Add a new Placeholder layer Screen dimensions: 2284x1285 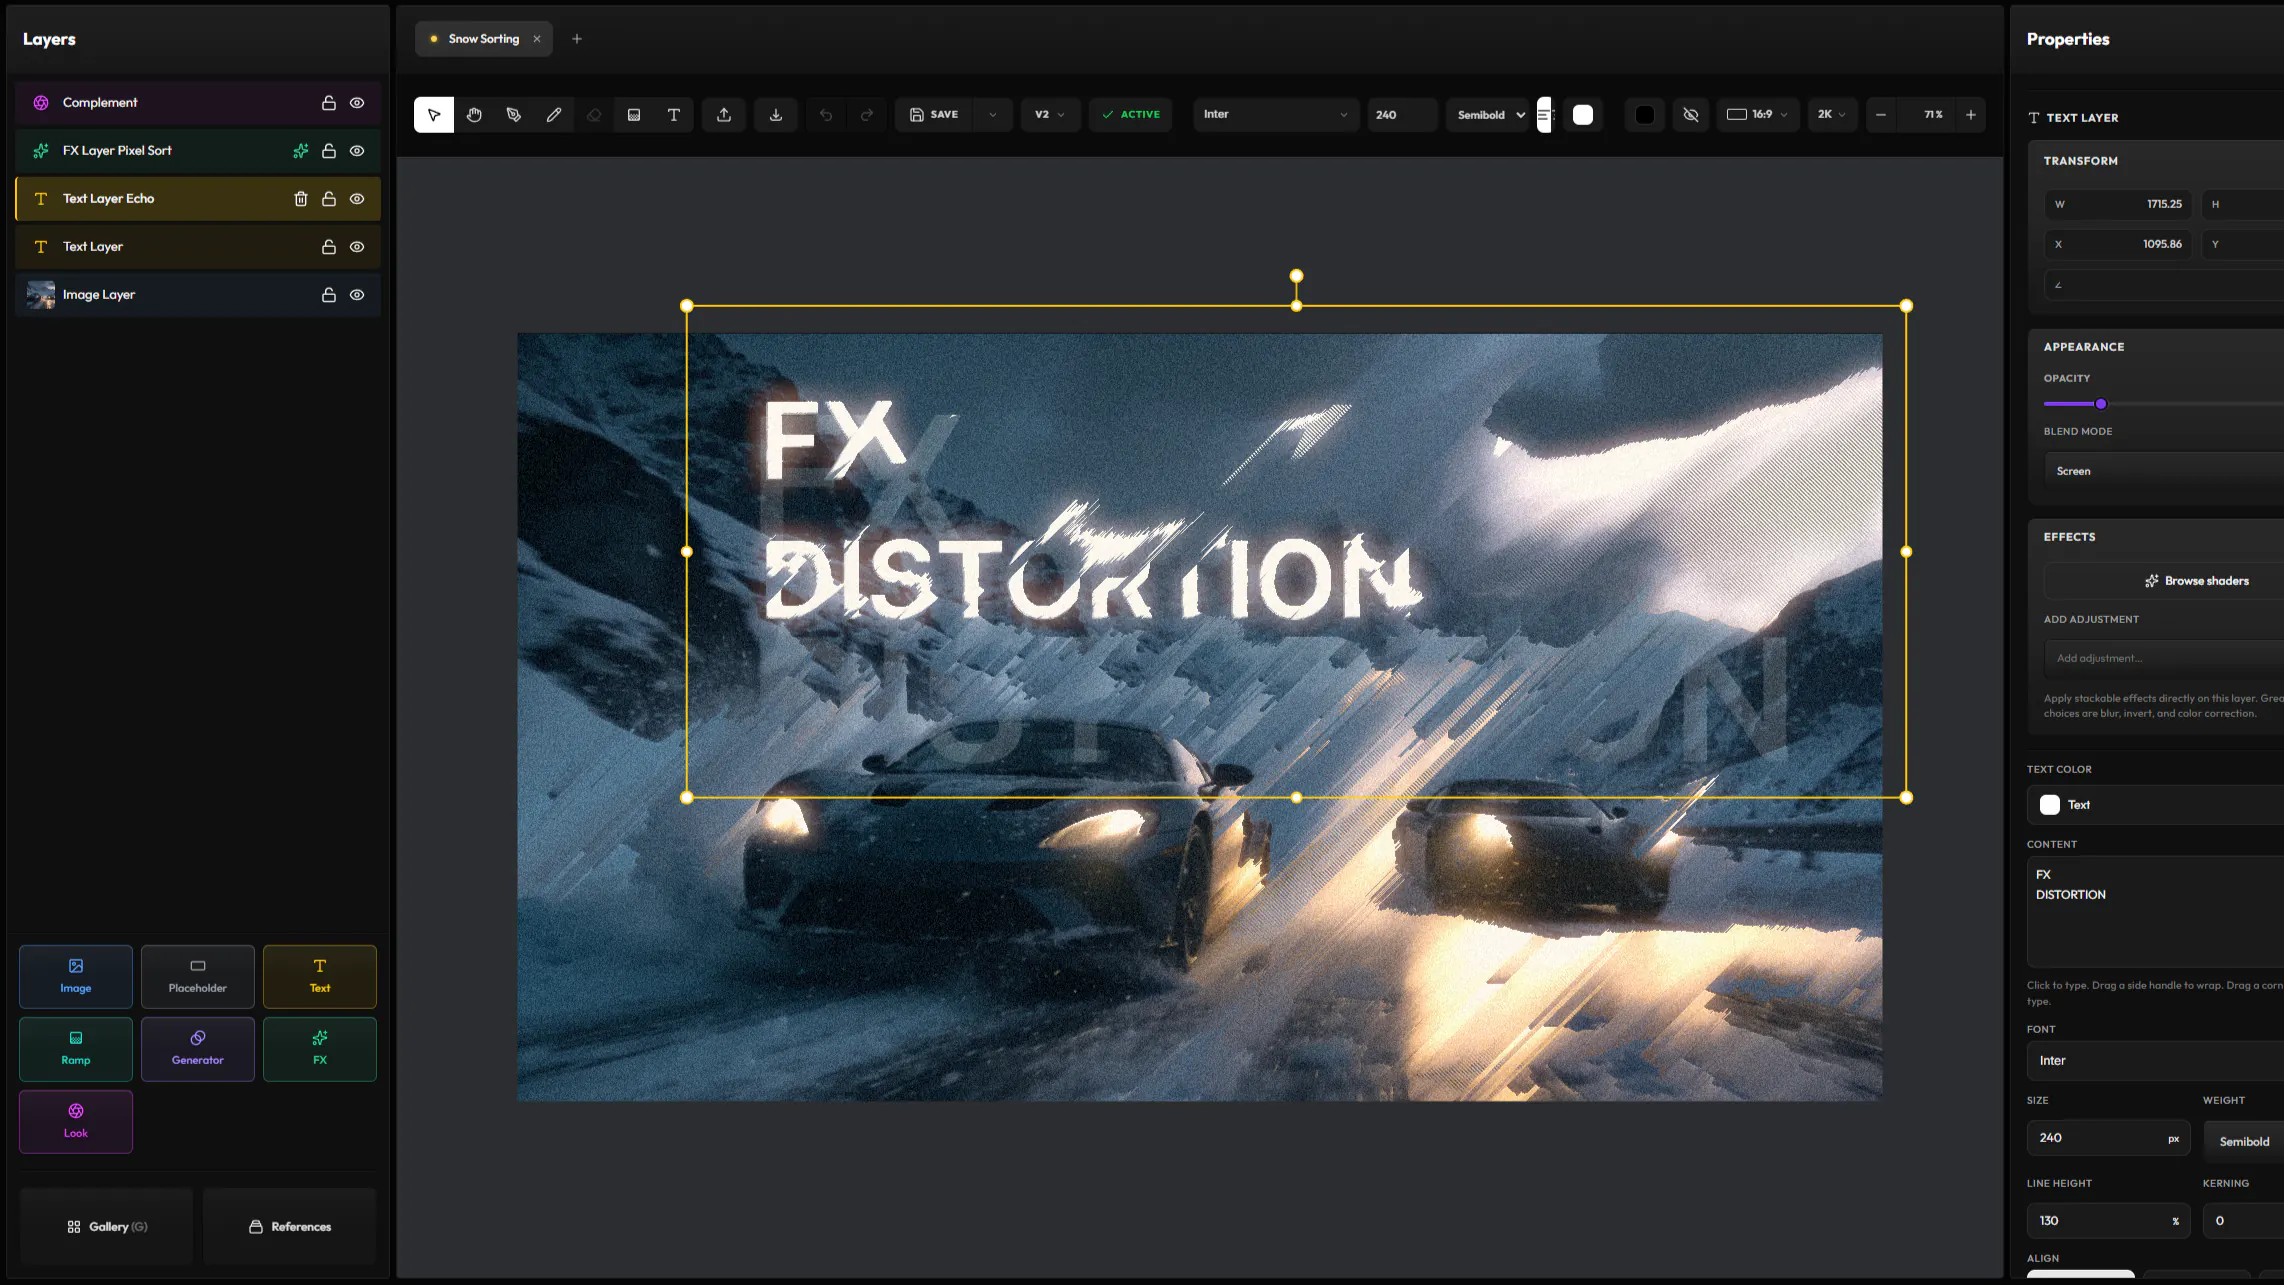point(198,976)
